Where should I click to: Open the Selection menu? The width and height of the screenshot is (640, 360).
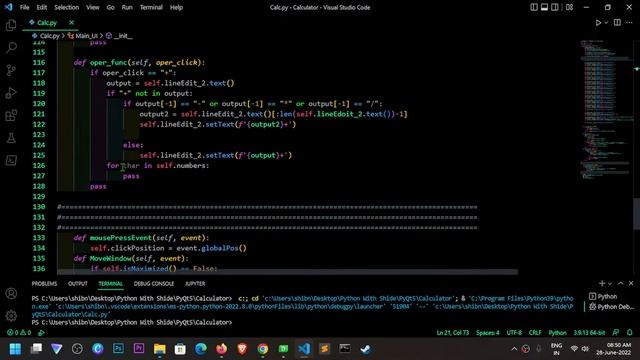pos(67,7)
